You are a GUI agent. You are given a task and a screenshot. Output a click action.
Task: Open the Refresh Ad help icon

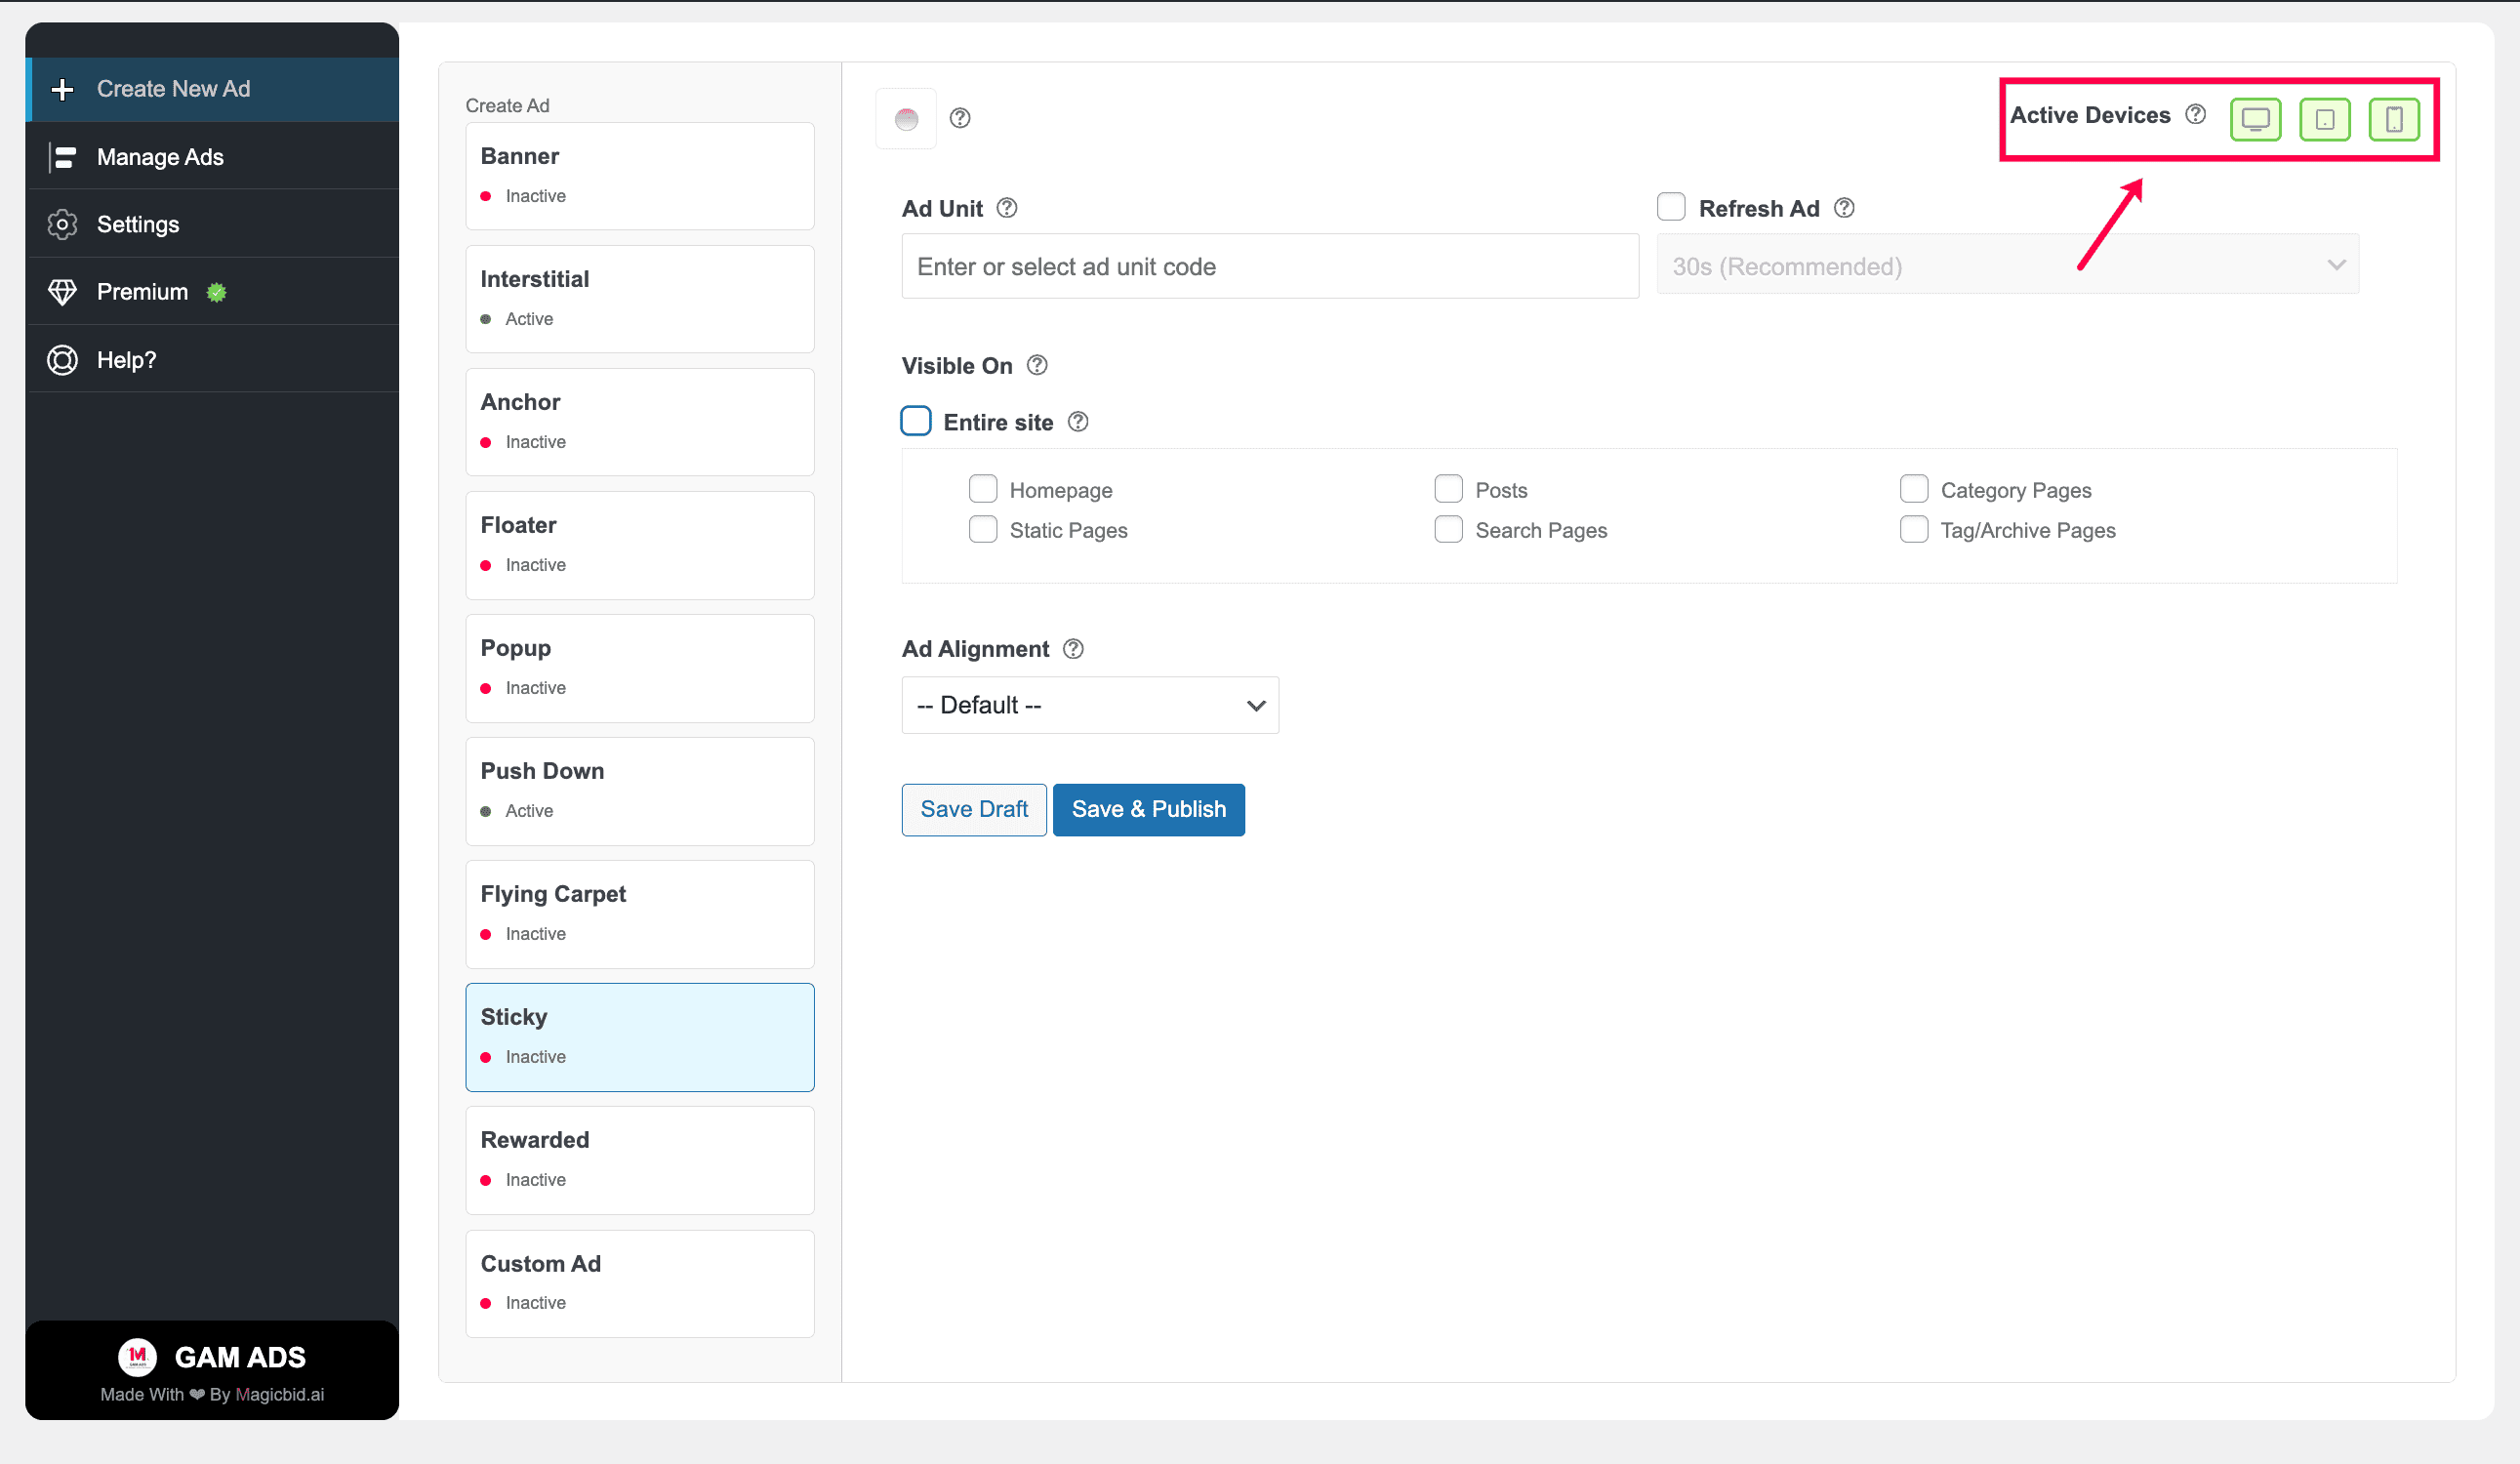(x=1844, y=208)
